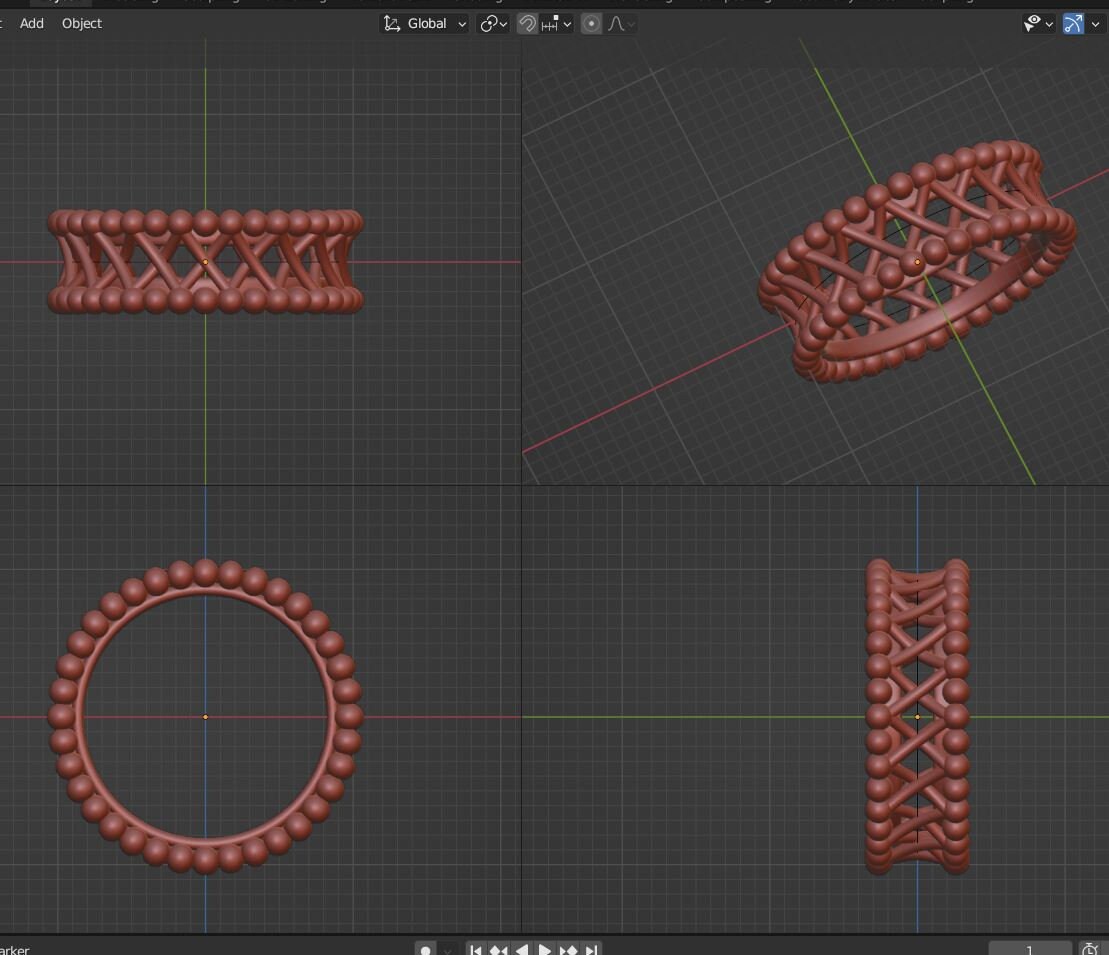Toggle the snap magnet button
This screenshot has height=955, width=1109.
pyautogui.click(x=527, y=23)
